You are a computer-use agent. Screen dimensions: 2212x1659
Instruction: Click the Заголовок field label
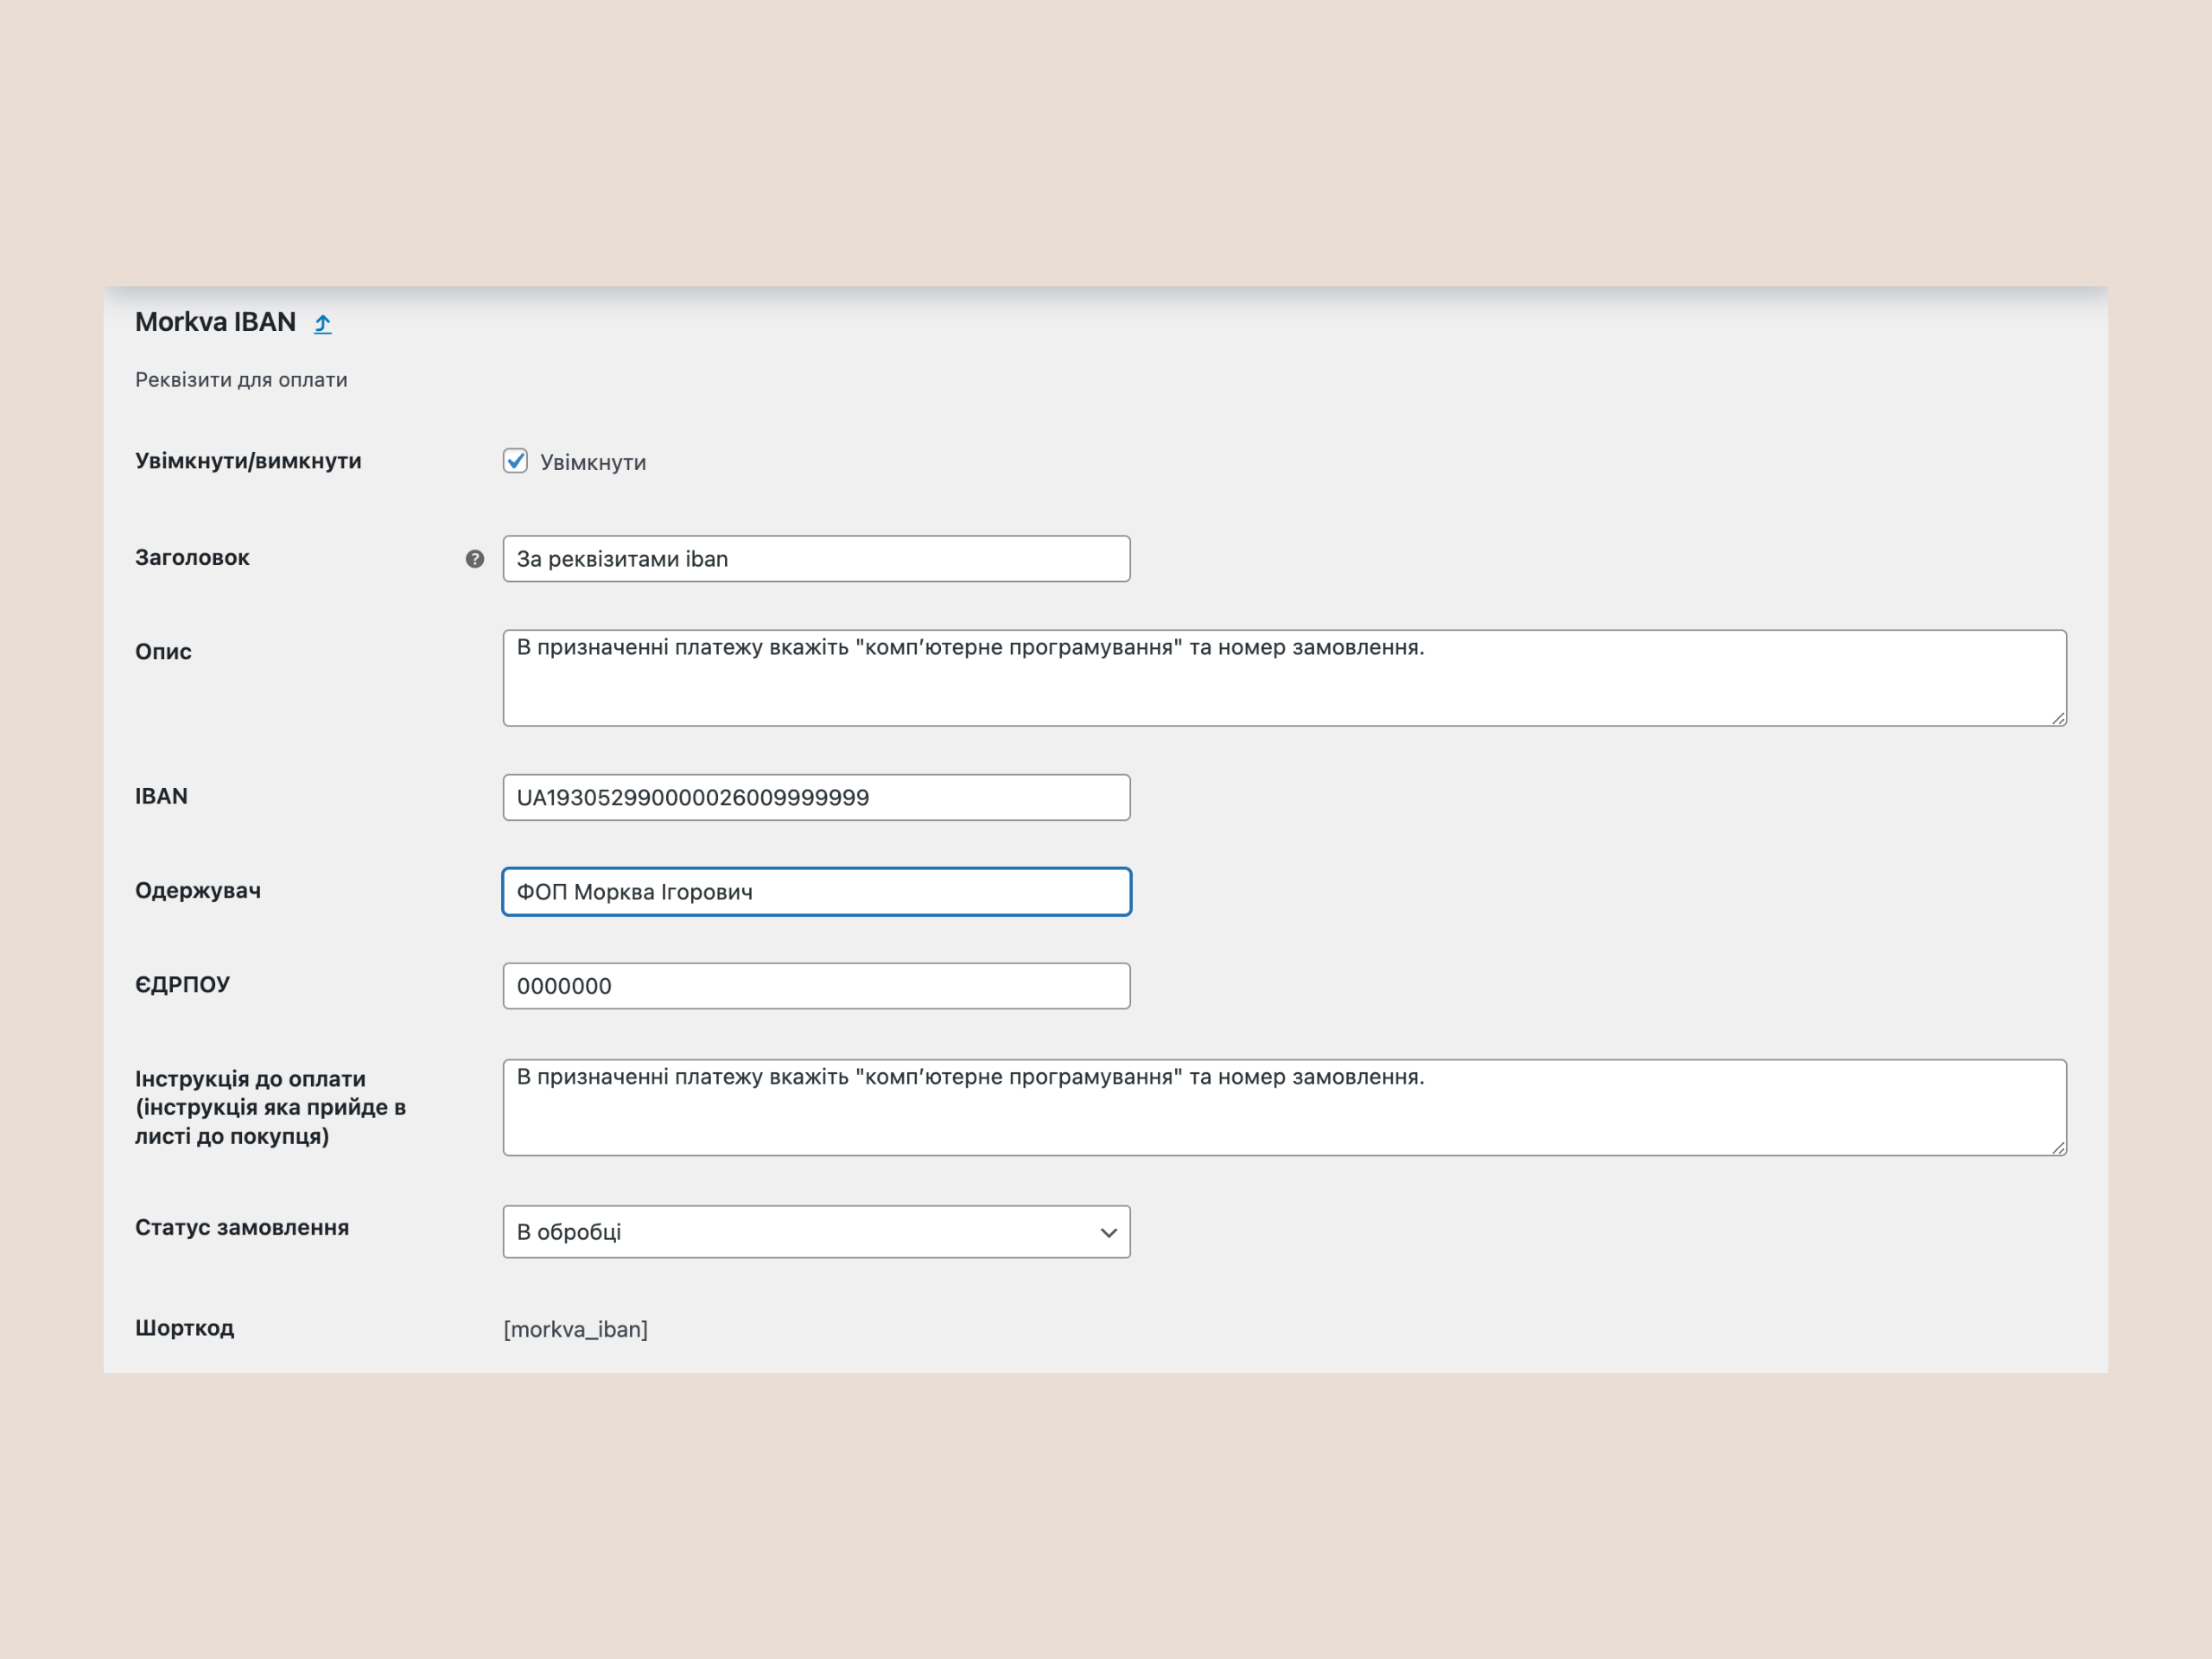pyautogui.click(x=192, y=558)
